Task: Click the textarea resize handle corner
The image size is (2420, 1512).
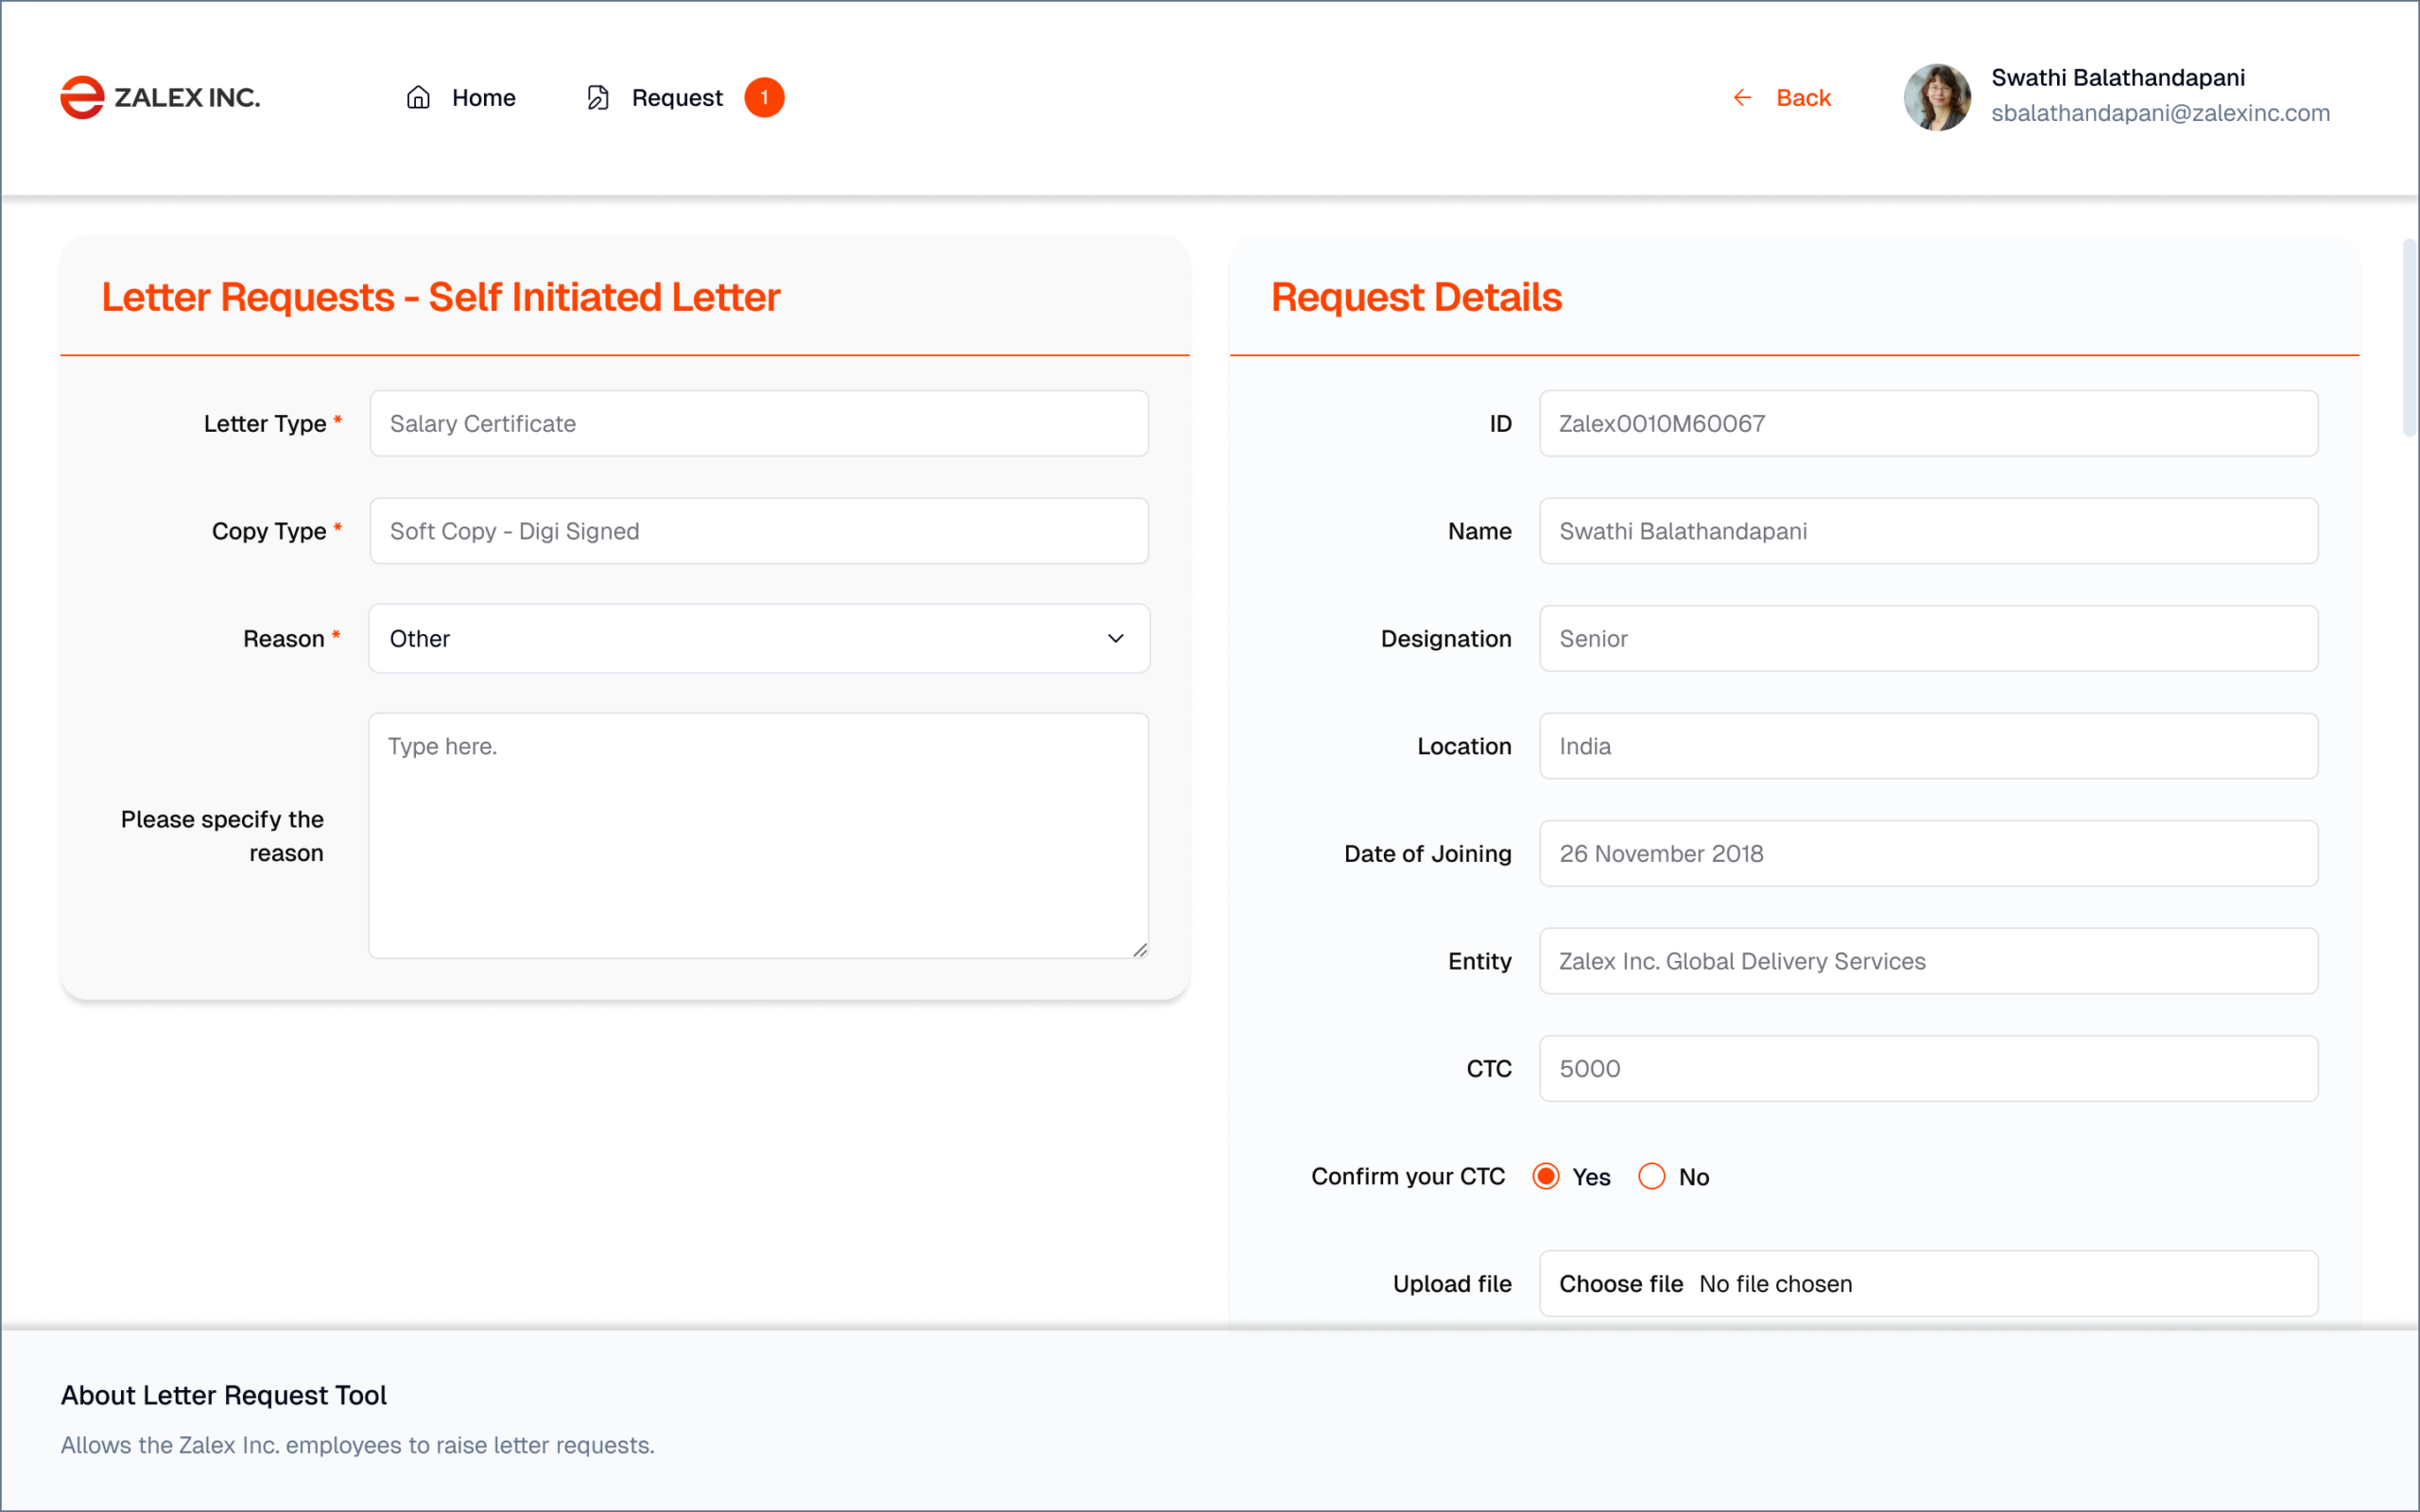Action: click(1140, 950)
